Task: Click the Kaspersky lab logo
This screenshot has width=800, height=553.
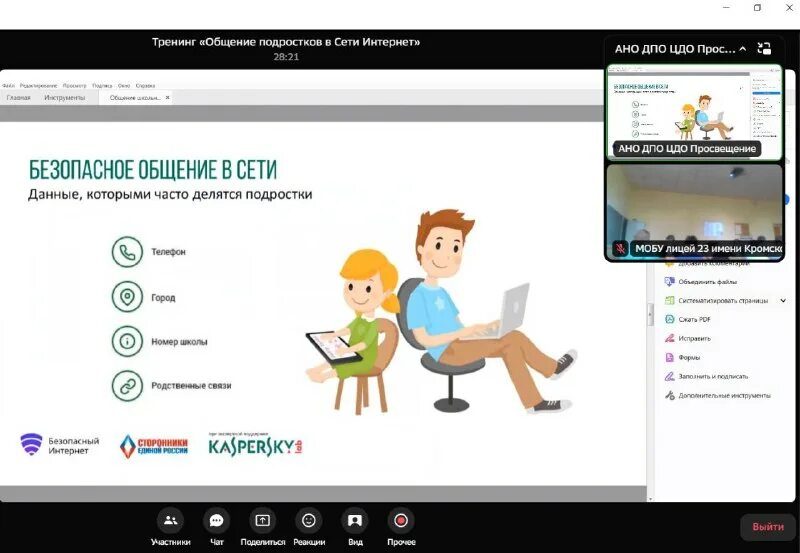Action: pos(255,445)
